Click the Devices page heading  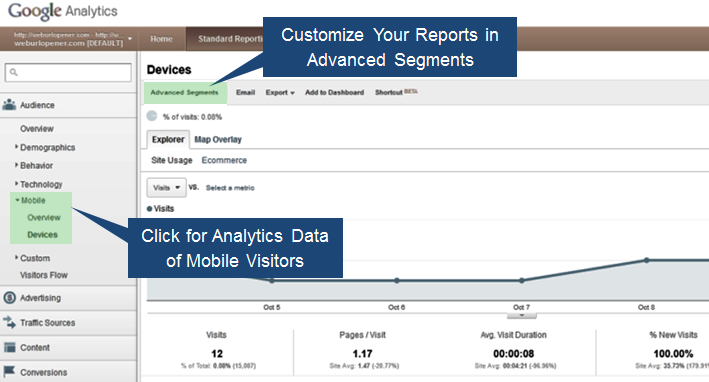(169, 70)
